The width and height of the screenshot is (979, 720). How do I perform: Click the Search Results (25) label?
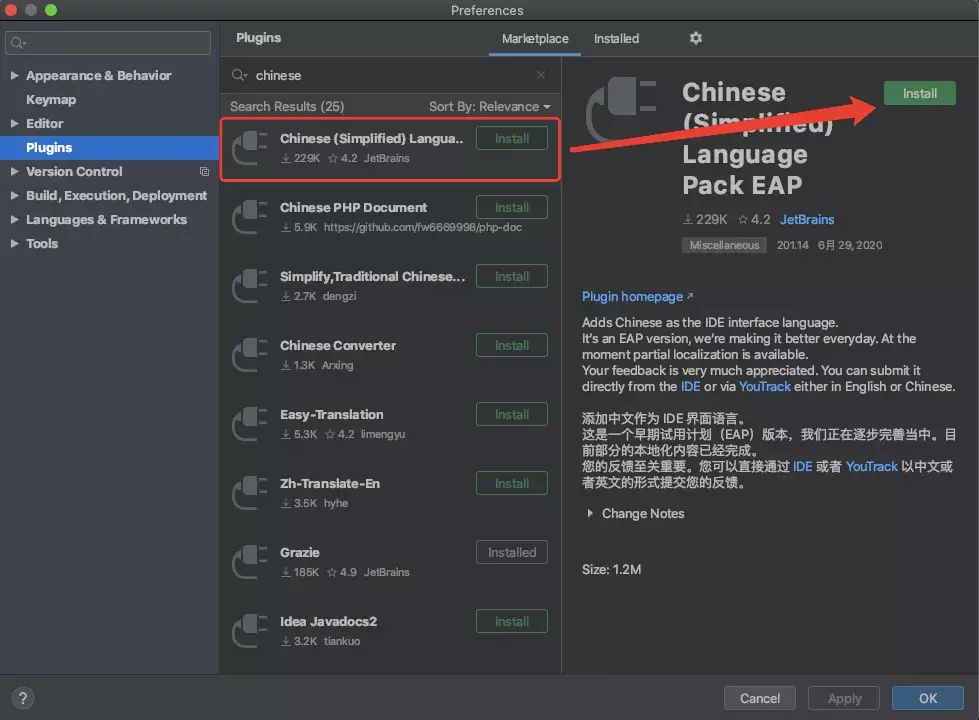(x=287, y=107)
